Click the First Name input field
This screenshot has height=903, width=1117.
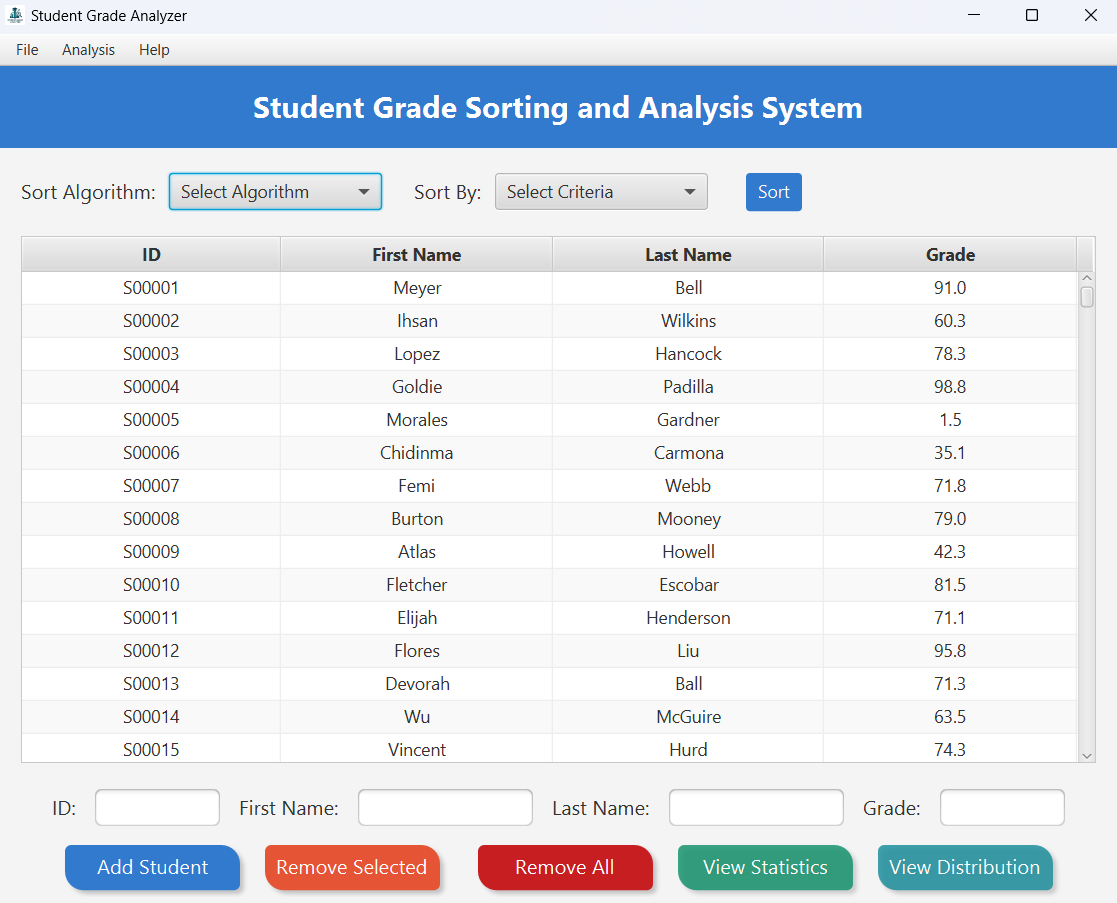pos(444,807)
